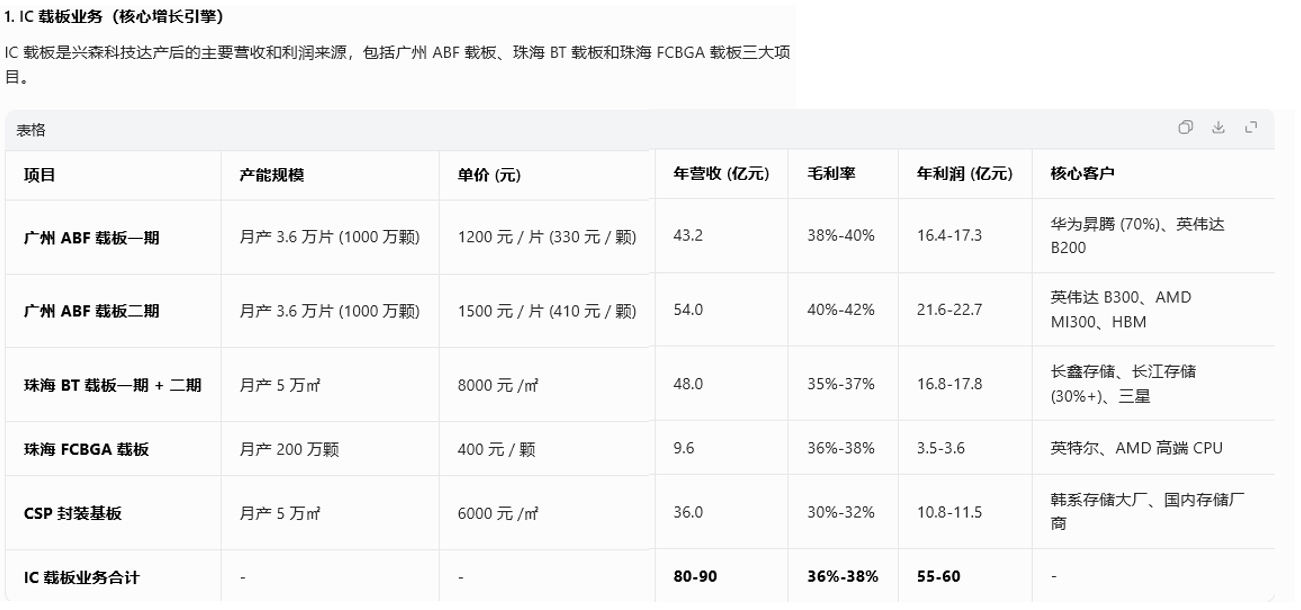Click the IC 载板业务合计 total row label
Screen dimensions: 1301x610
(x=82, y=577)
